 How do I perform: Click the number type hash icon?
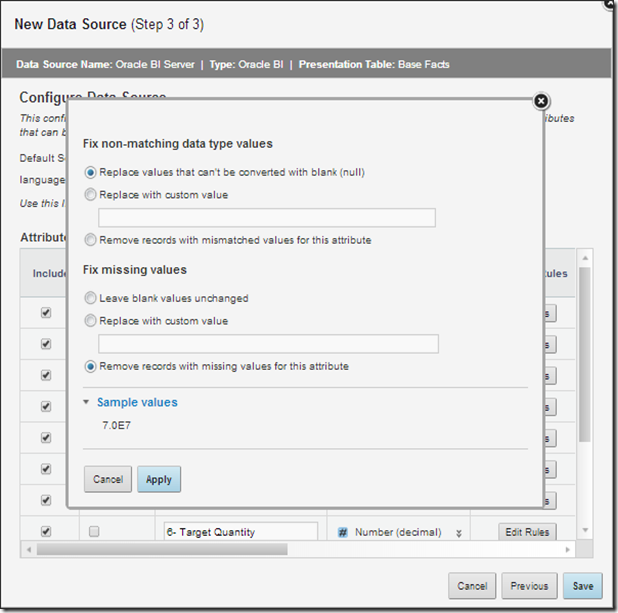(341, 533)
